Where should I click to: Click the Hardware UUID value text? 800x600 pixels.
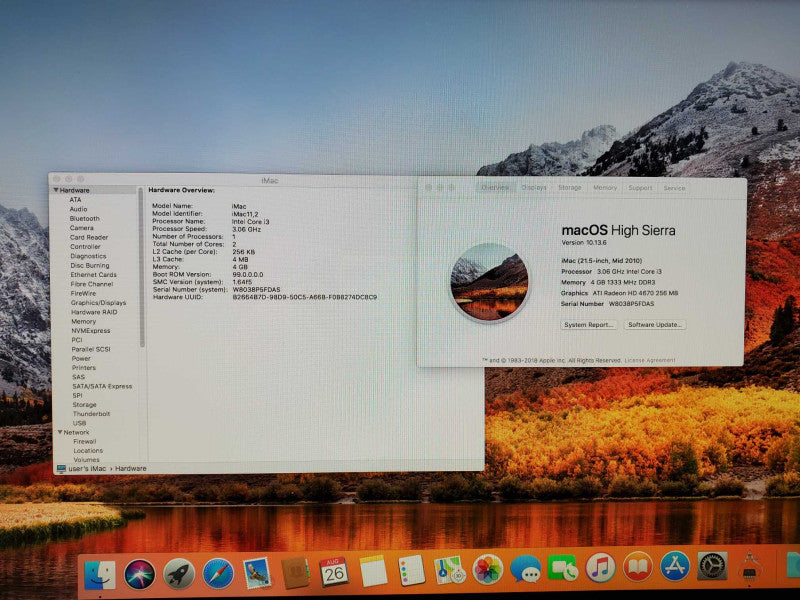point(305,297)
